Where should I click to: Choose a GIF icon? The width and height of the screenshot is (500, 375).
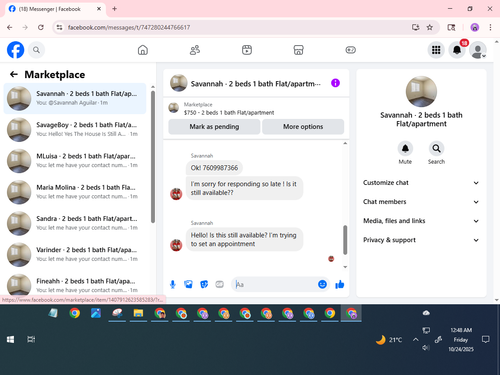point(219,284)
